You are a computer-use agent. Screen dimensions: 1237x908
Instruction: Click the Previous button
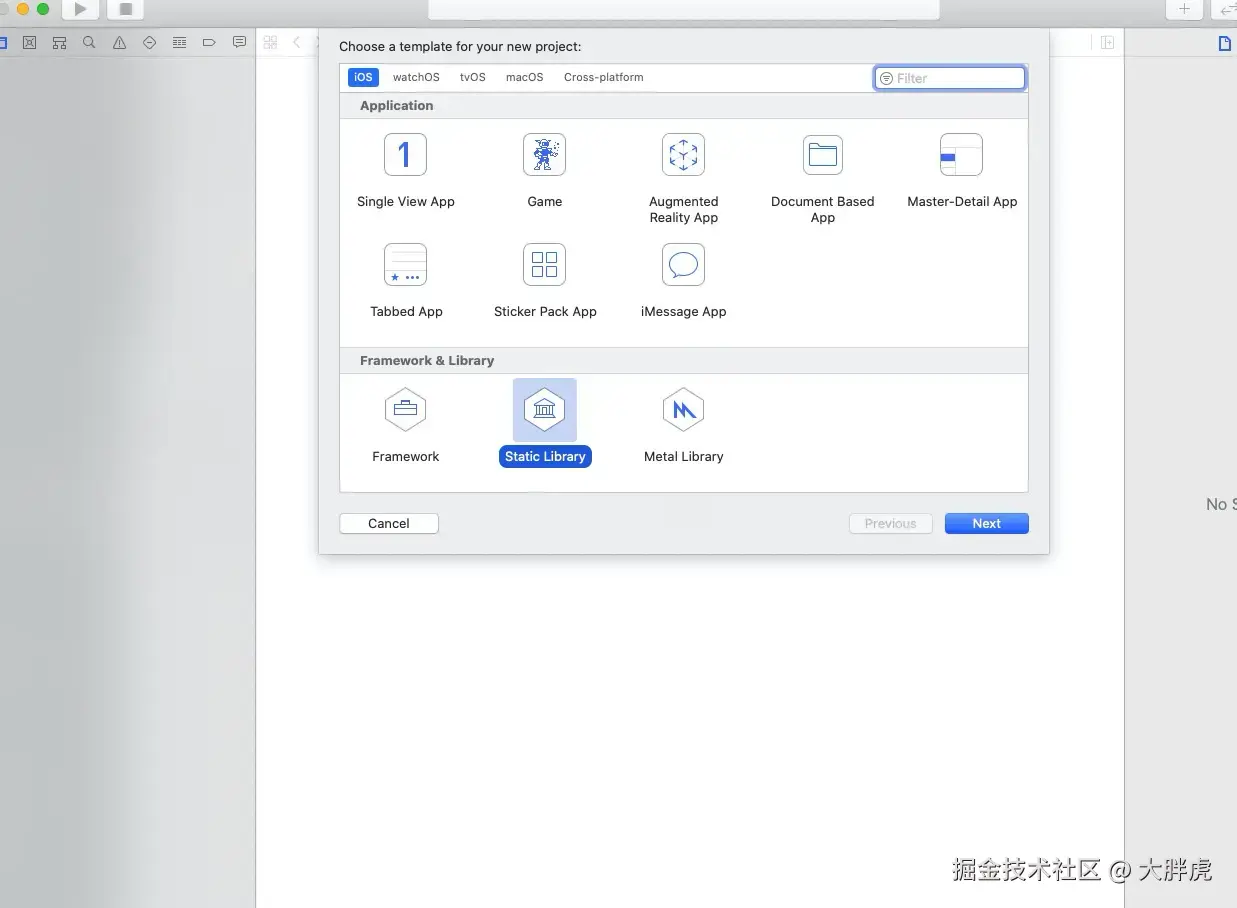[890, 523]
